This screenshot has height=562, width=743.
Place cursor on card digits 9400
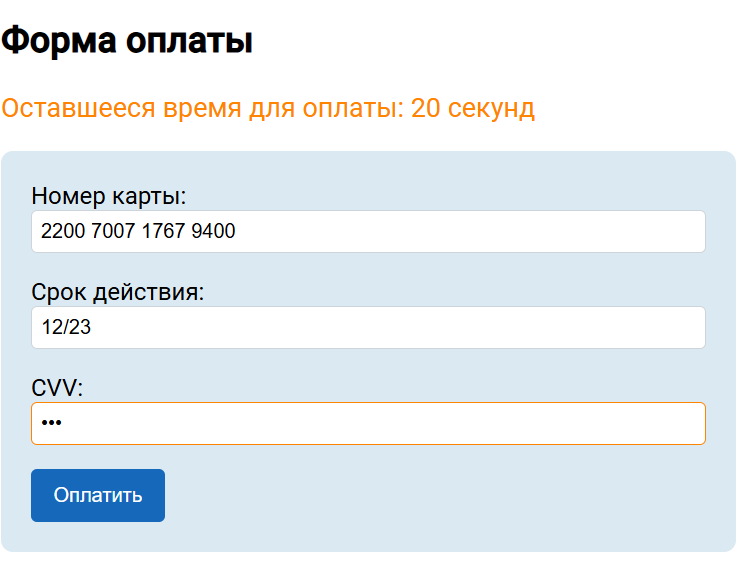(x=213, y=231)
